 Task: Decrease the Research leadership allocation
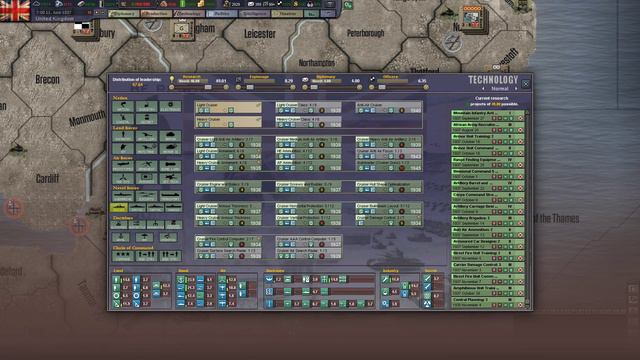pyautogui.click(x=171, y=87)
